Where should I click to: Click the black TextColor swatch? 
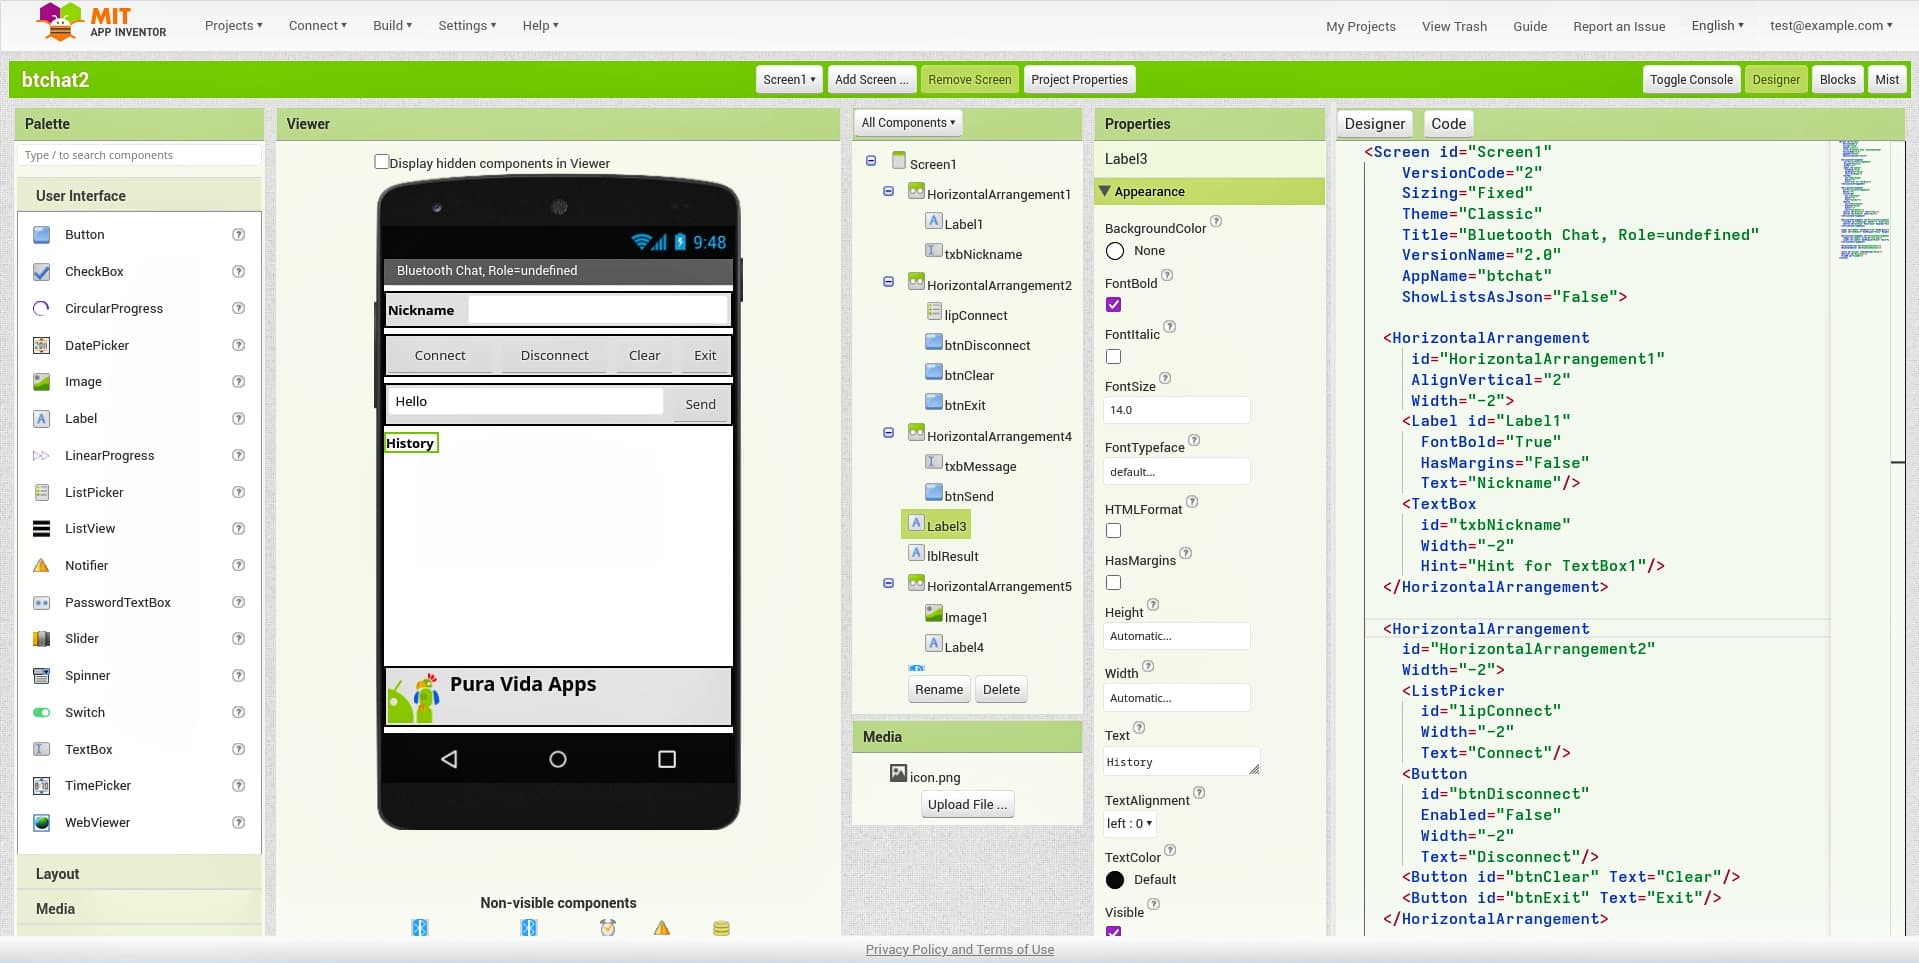1115,880
